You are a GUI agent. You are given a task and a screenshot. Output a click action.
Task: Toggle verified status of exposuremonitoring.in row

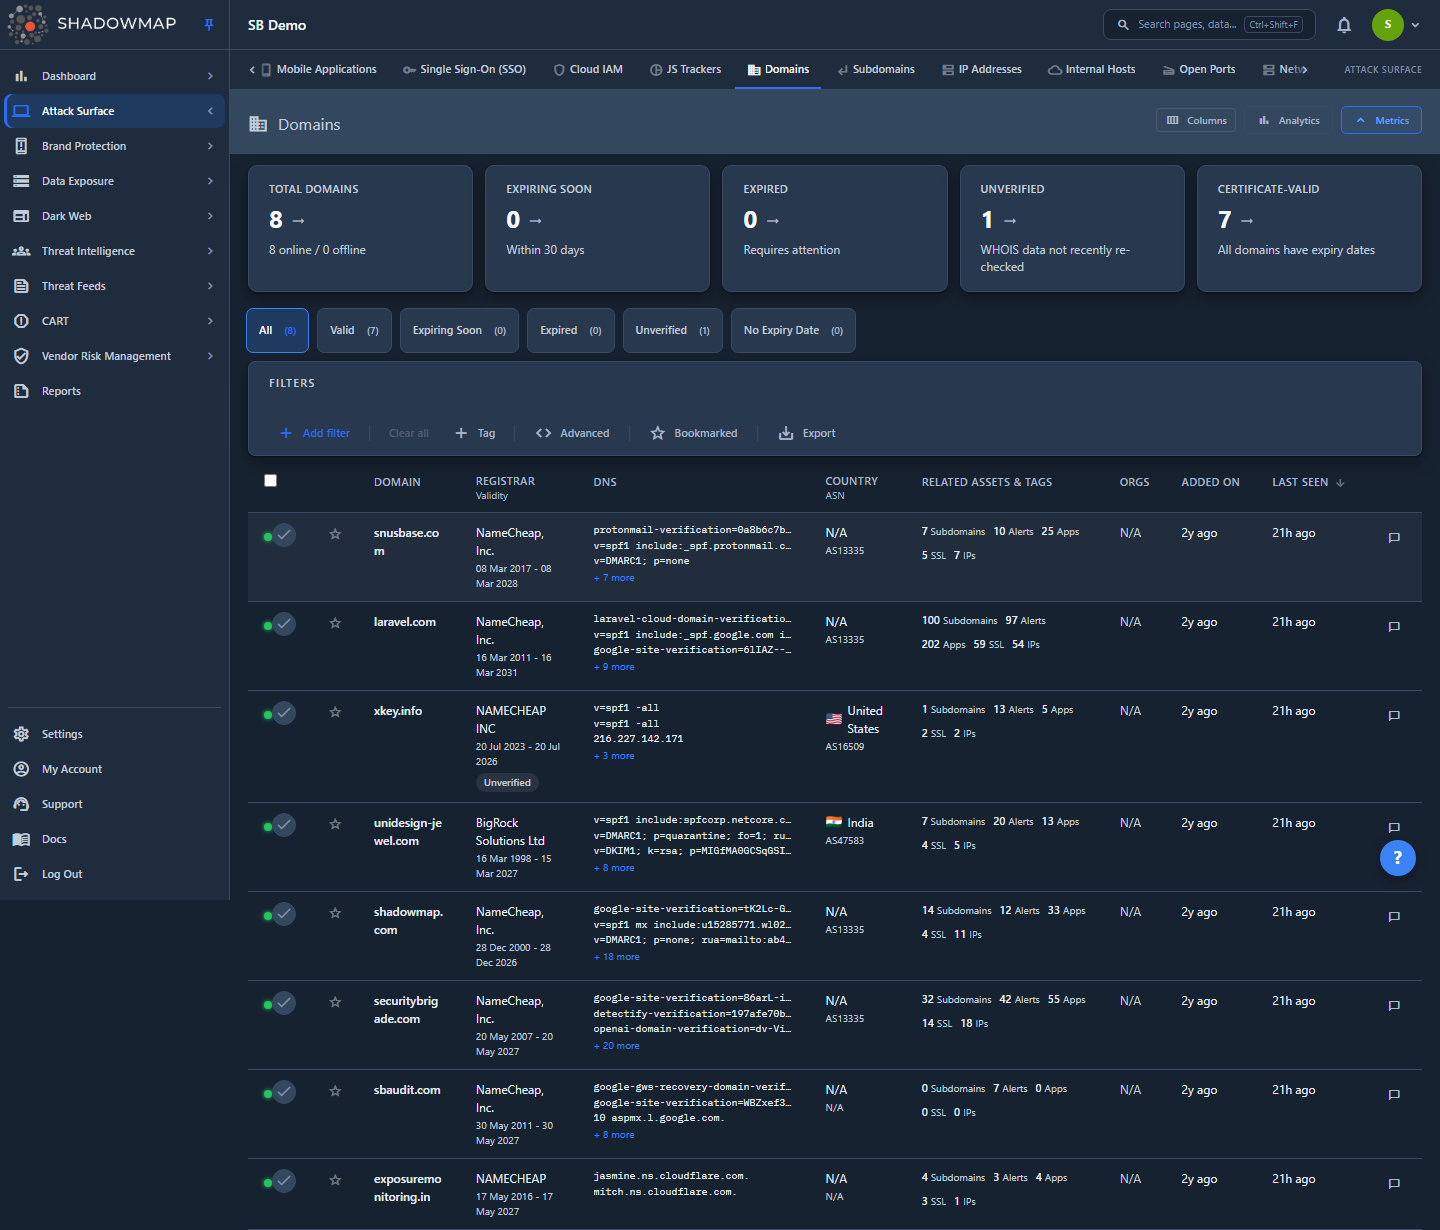pyautogui.click(x=284, y=1181)
